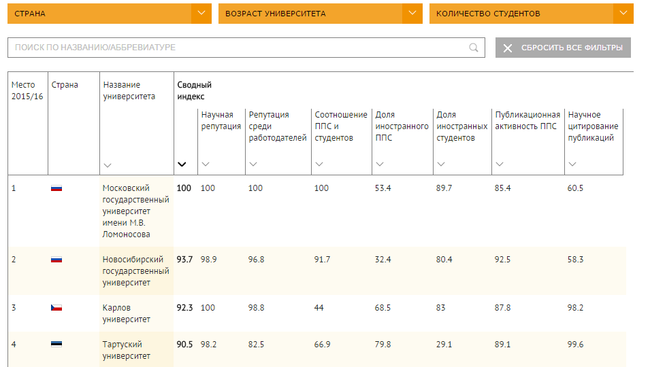Select value 79.8 in Тартуский row

(383, 344)
